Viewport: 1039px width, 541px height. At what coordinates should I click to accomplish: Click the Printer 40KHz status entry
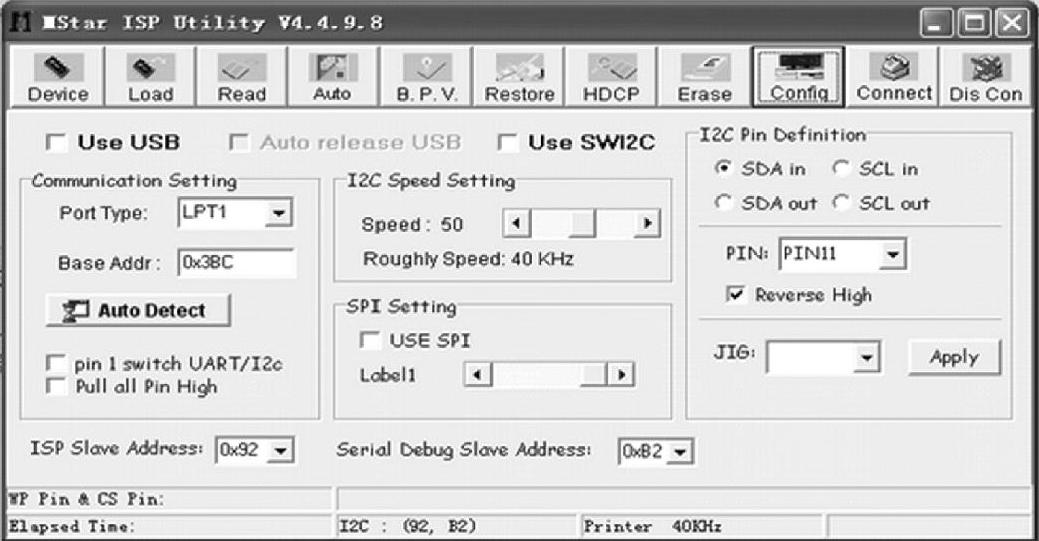point(701,526)
